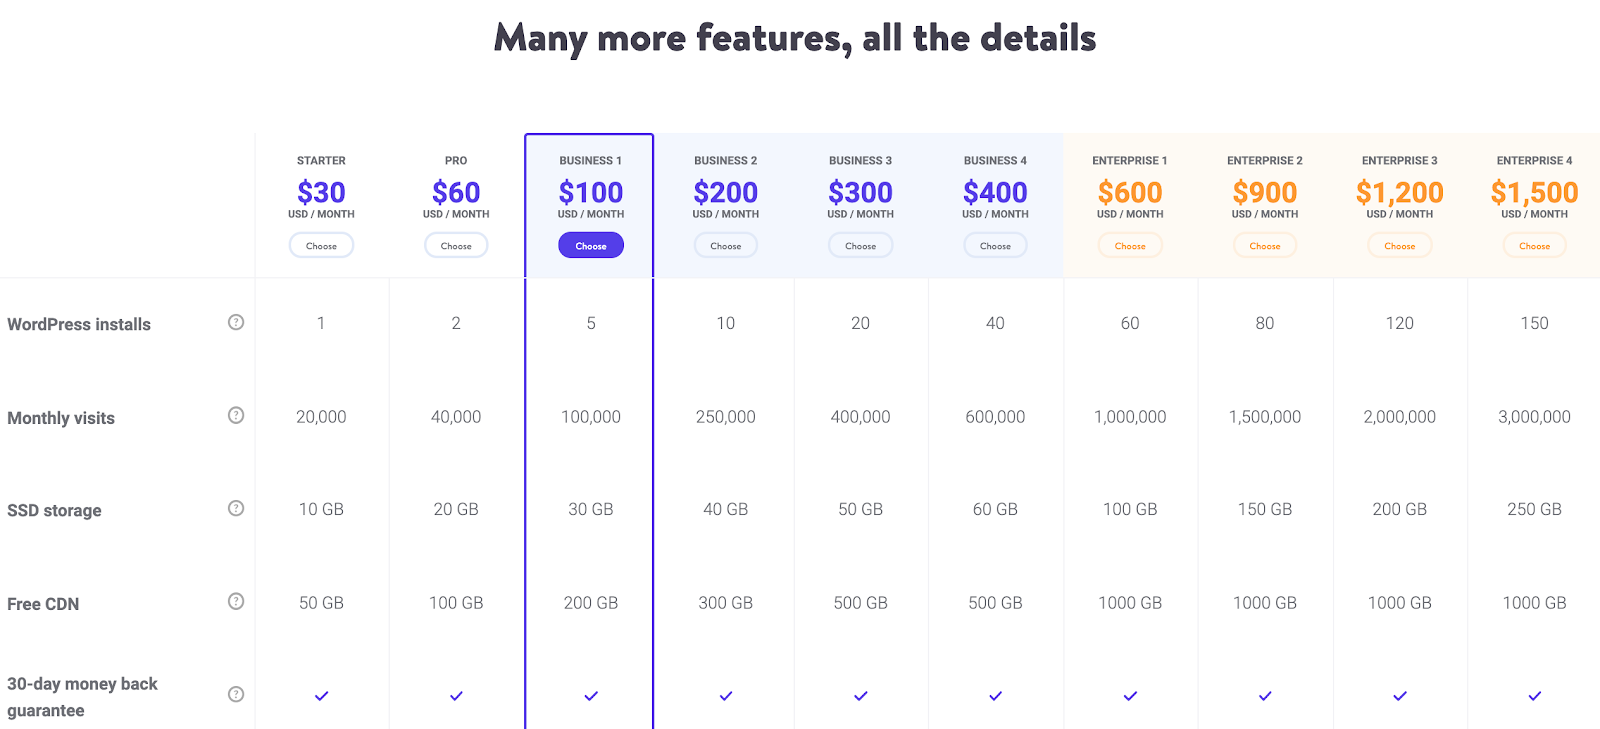The image size is (1600, 729).
Task: Click checkmark under Enterprise 4 guarantee row
Action: pos(1534,696)
